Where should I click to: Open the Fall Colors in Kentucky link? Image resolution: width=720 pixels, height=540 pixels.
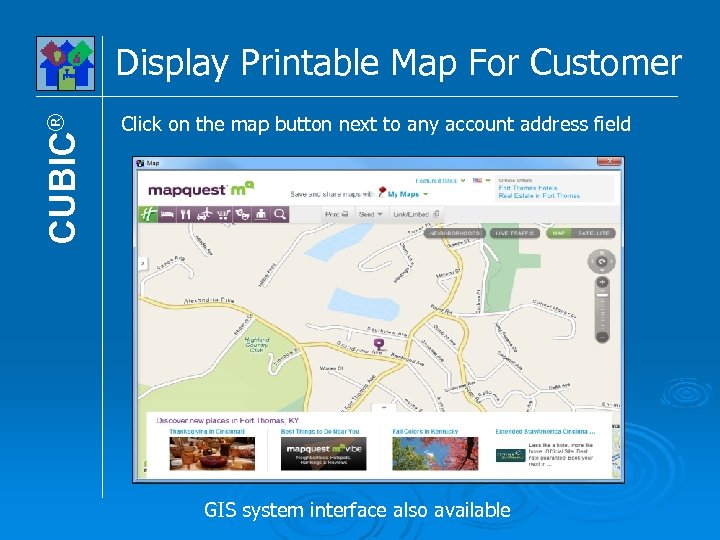click(425, 432)
